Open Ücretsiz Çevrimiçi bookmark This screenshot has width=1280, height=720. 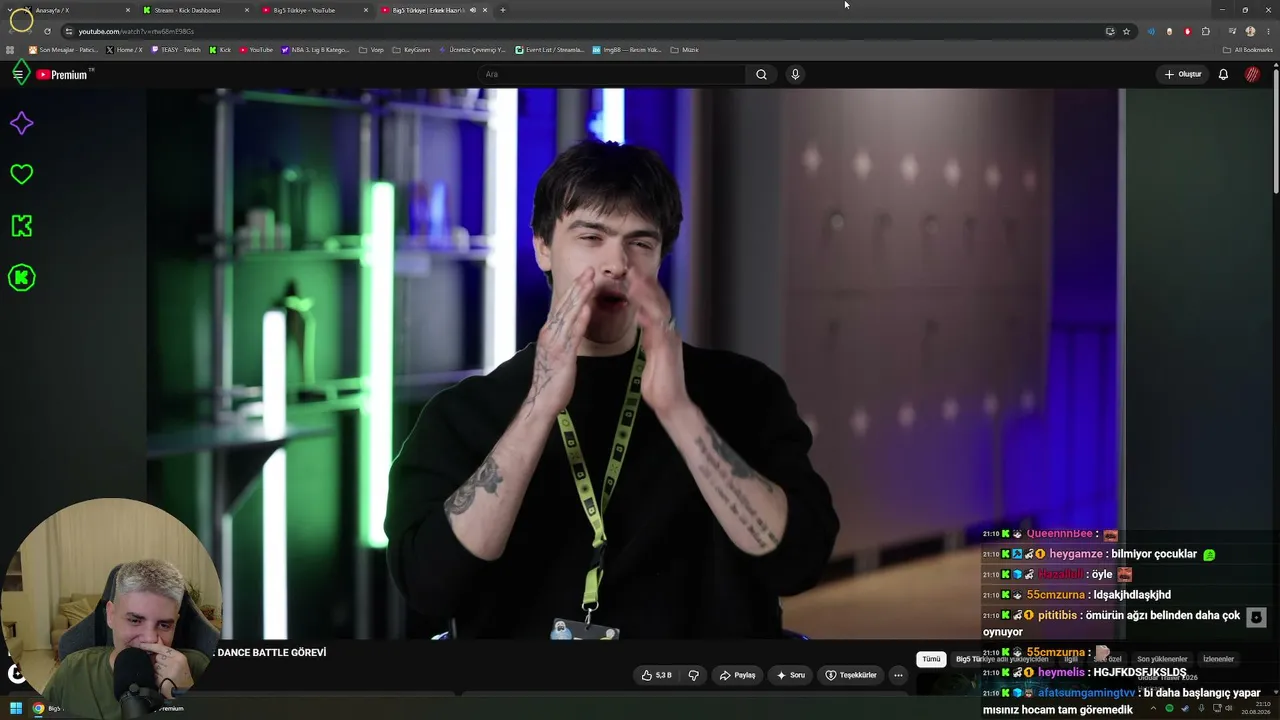[473, 50]
